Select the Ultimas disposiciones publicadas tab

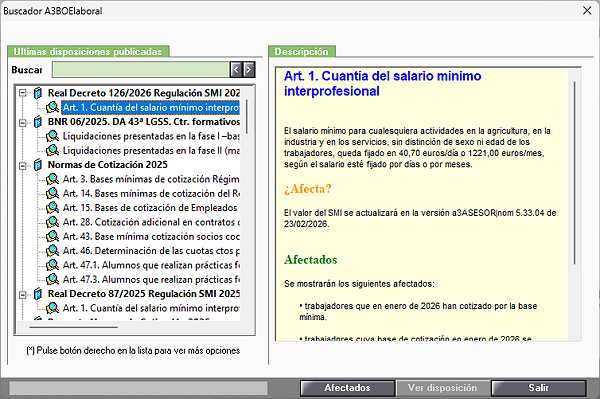click(x=88, y=52)
